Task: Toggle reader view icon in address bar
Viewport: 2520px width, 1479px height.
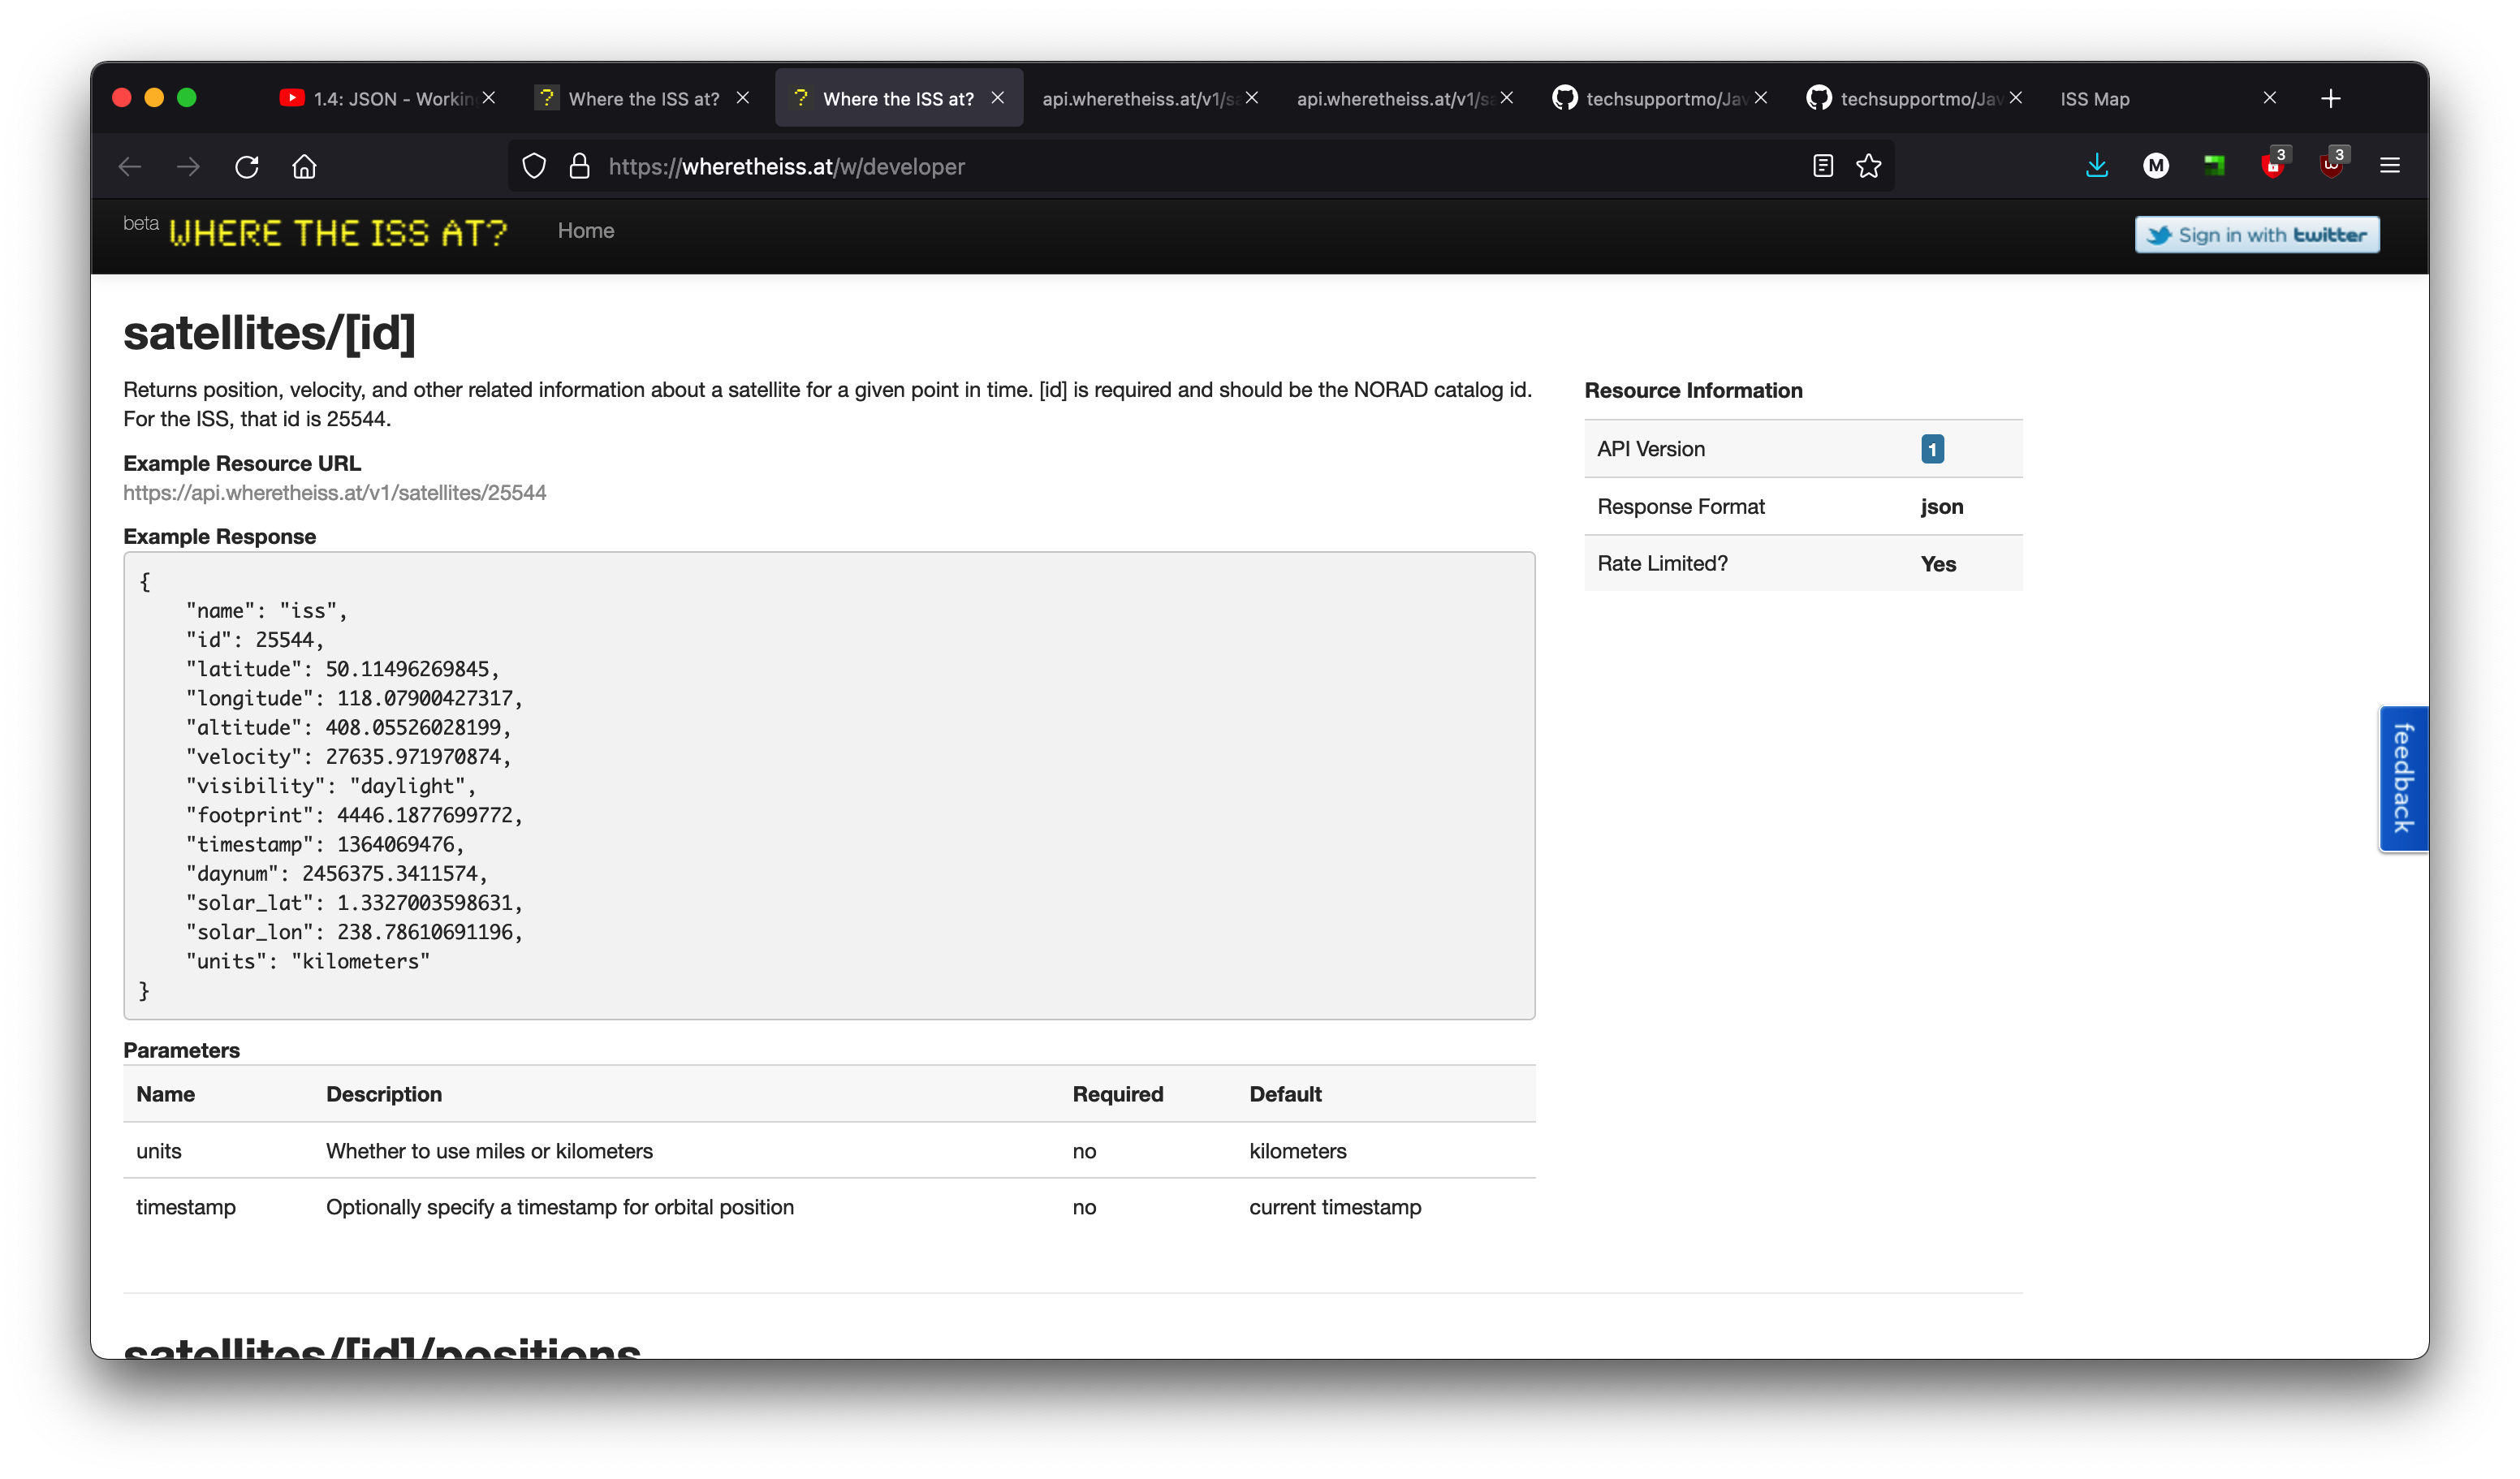Action: [x=1822, y=166]
